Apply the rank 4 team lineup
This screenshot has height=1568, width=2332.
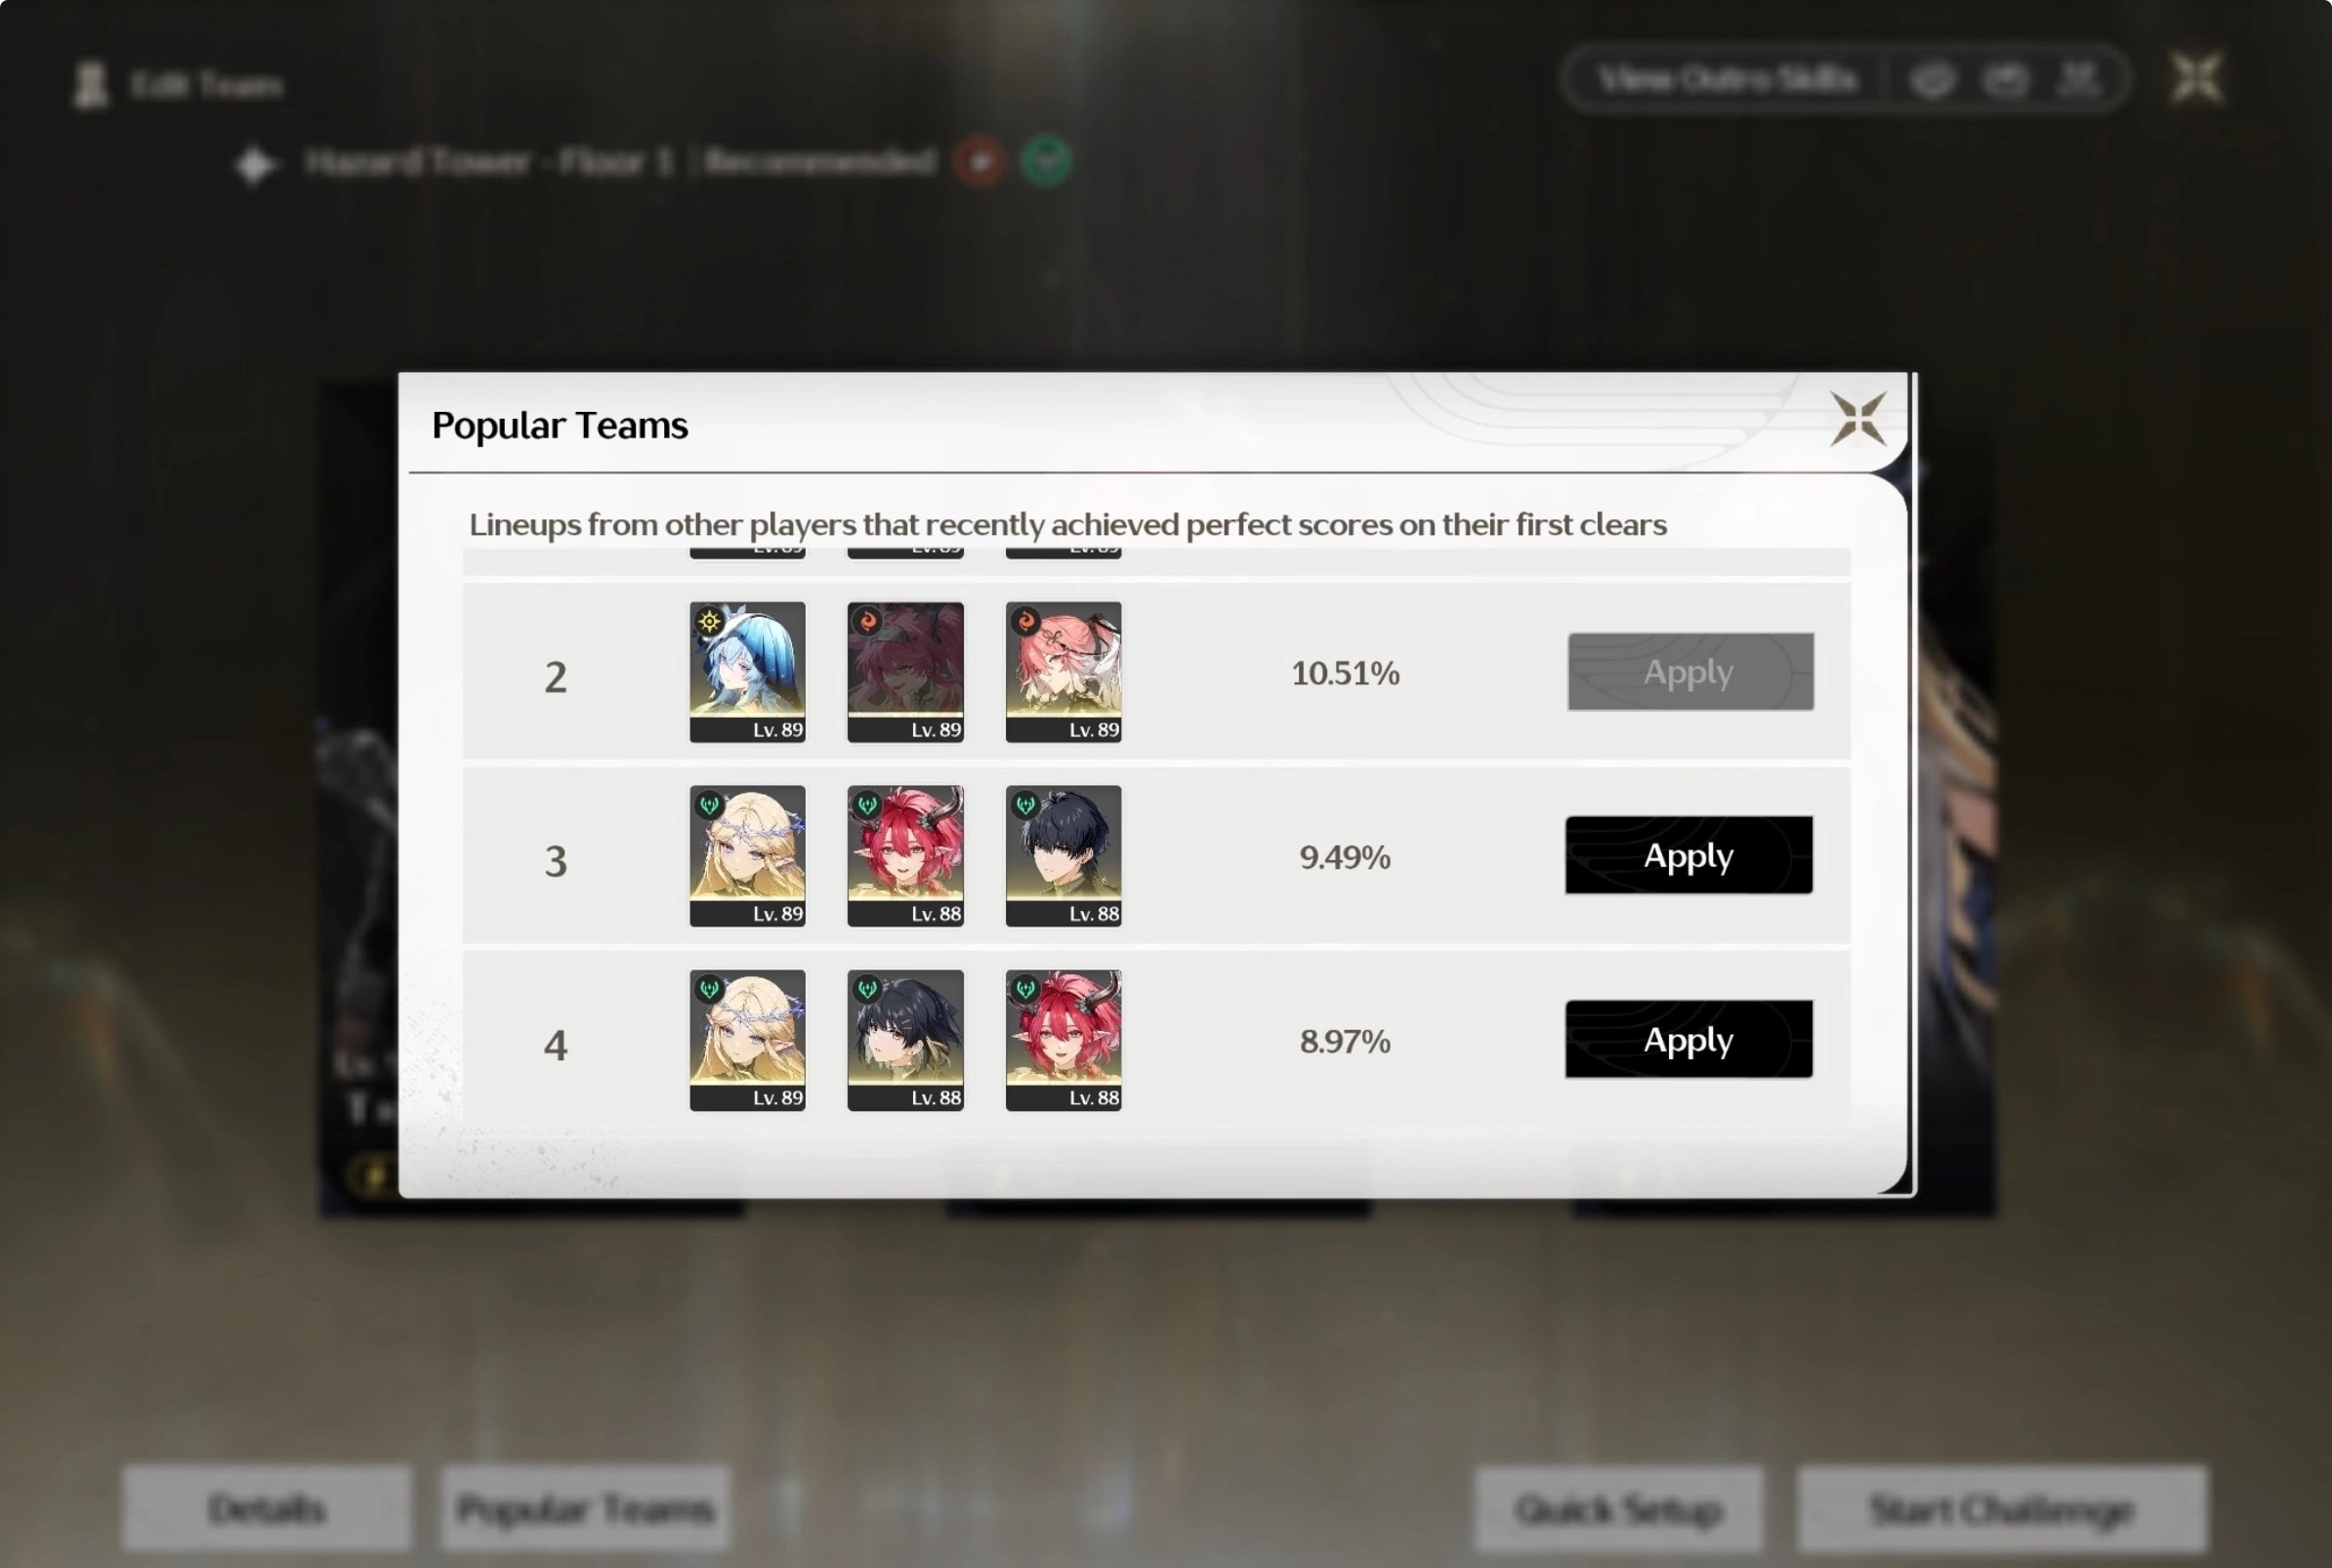point(1689,1039)
